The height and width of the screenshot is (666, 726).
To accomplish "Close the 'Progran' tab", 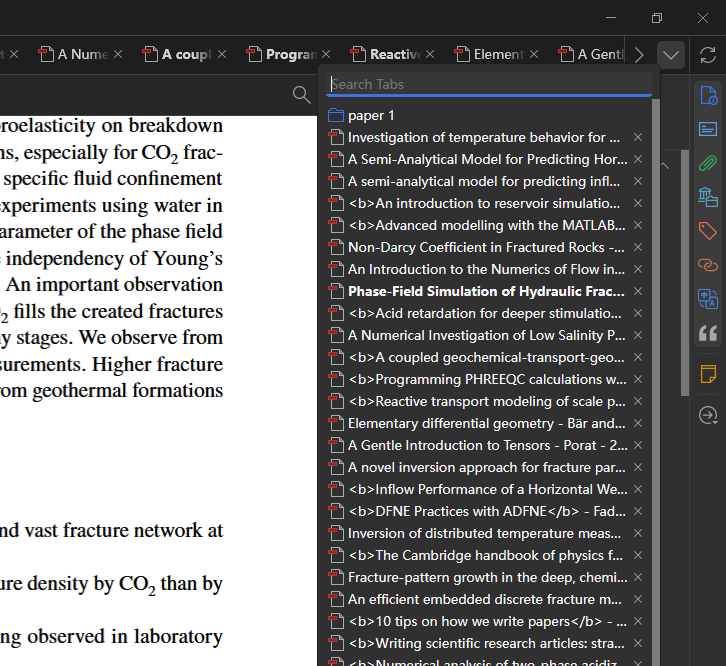I will [326, 54].
